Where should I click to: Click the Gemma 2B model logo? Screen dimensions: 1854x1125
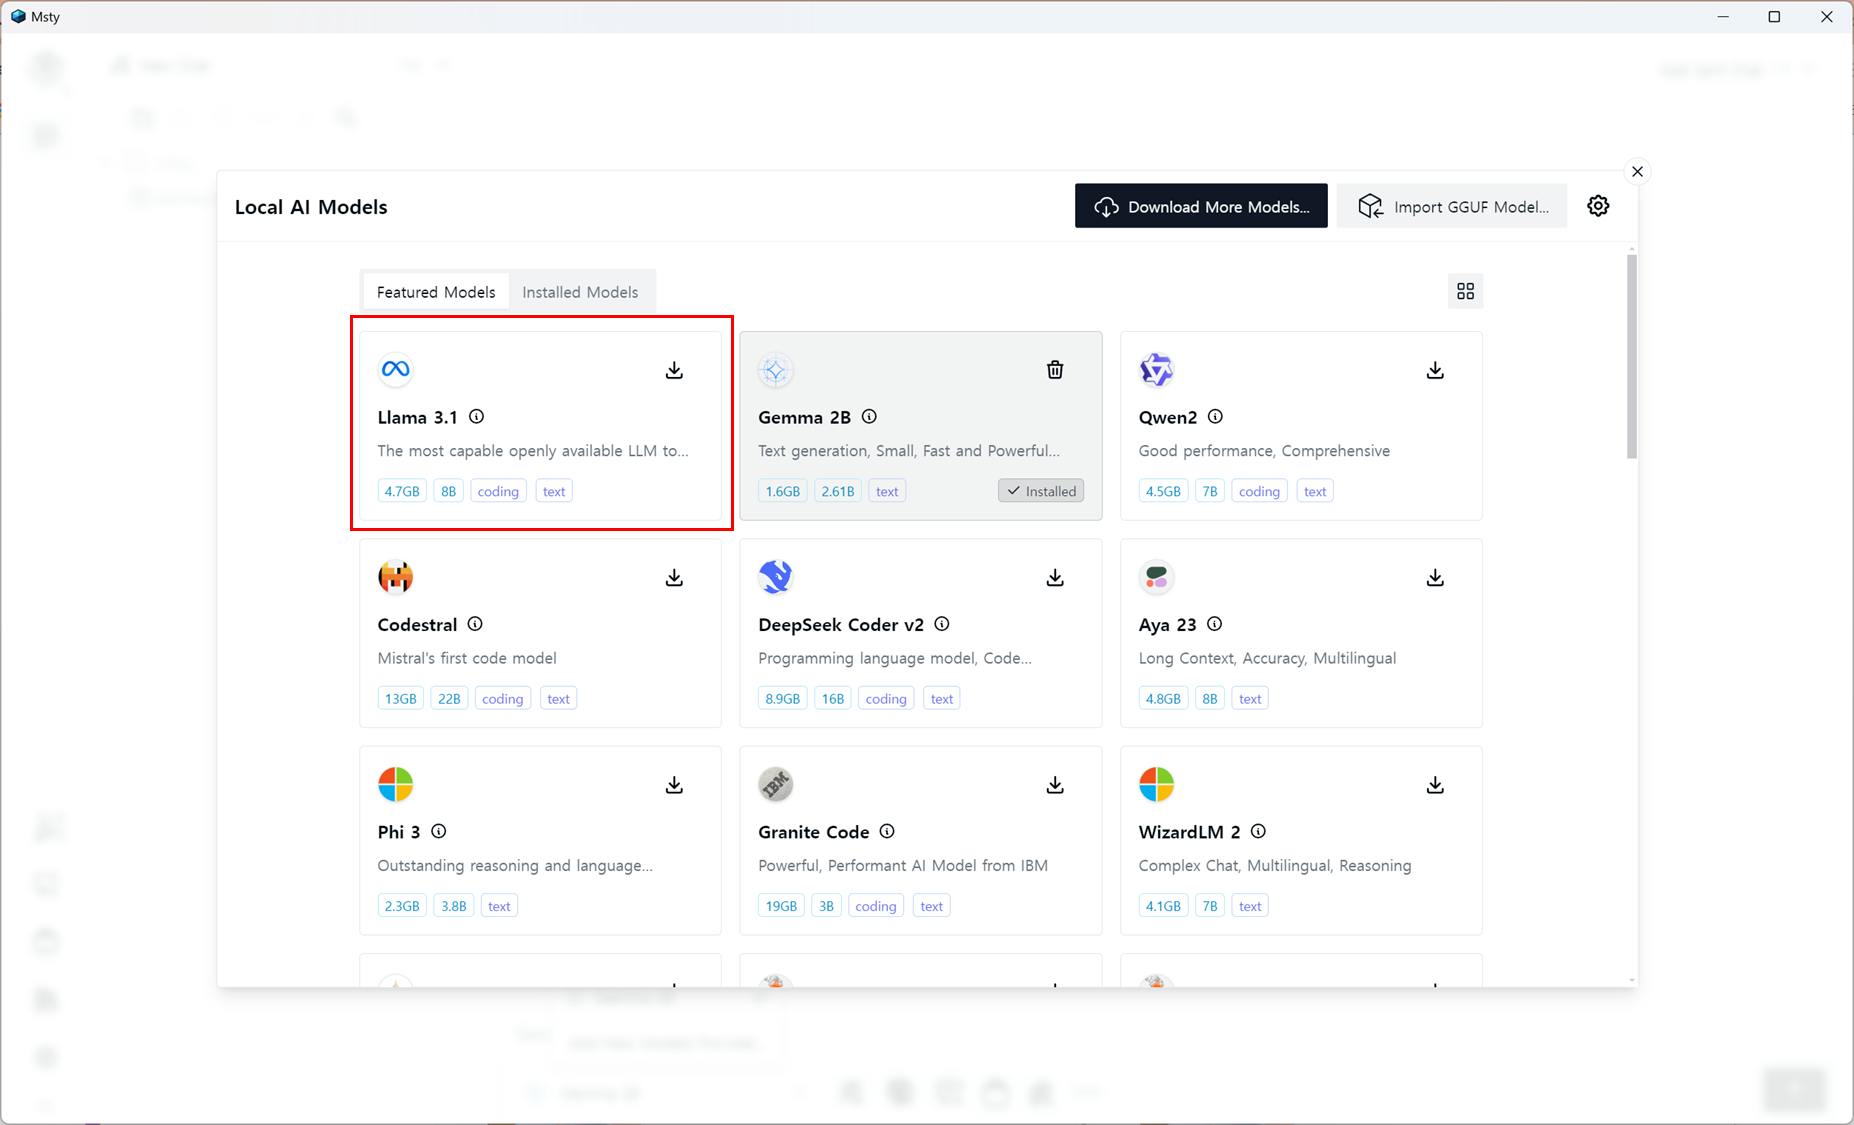point(775,370)
